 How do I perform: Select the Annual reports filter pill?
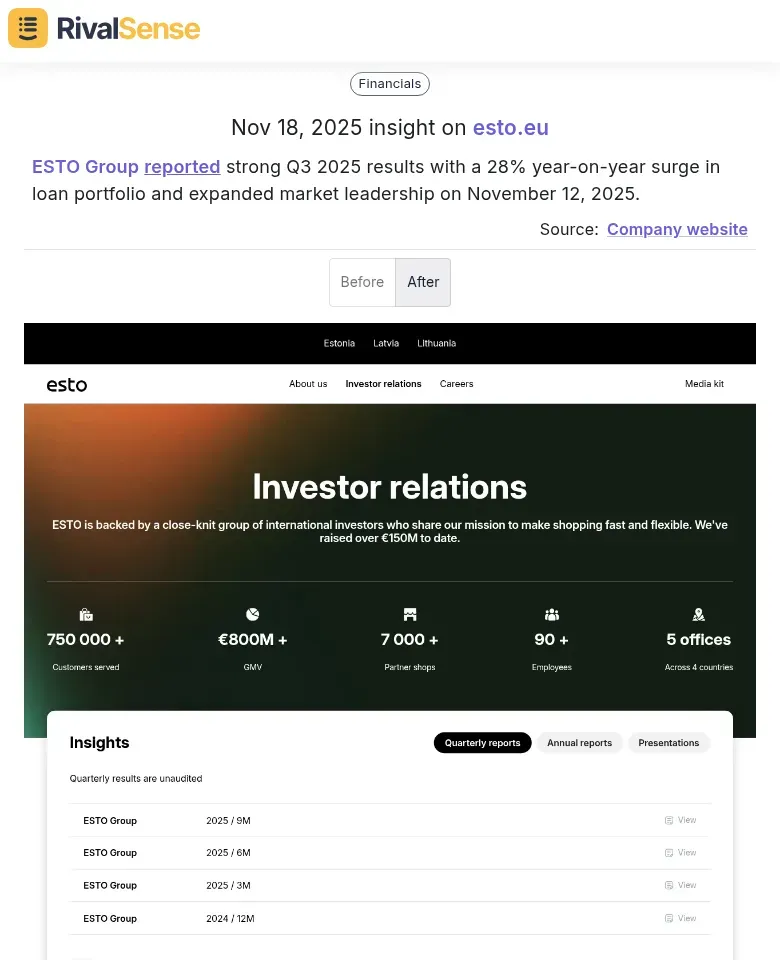[580, 742]
